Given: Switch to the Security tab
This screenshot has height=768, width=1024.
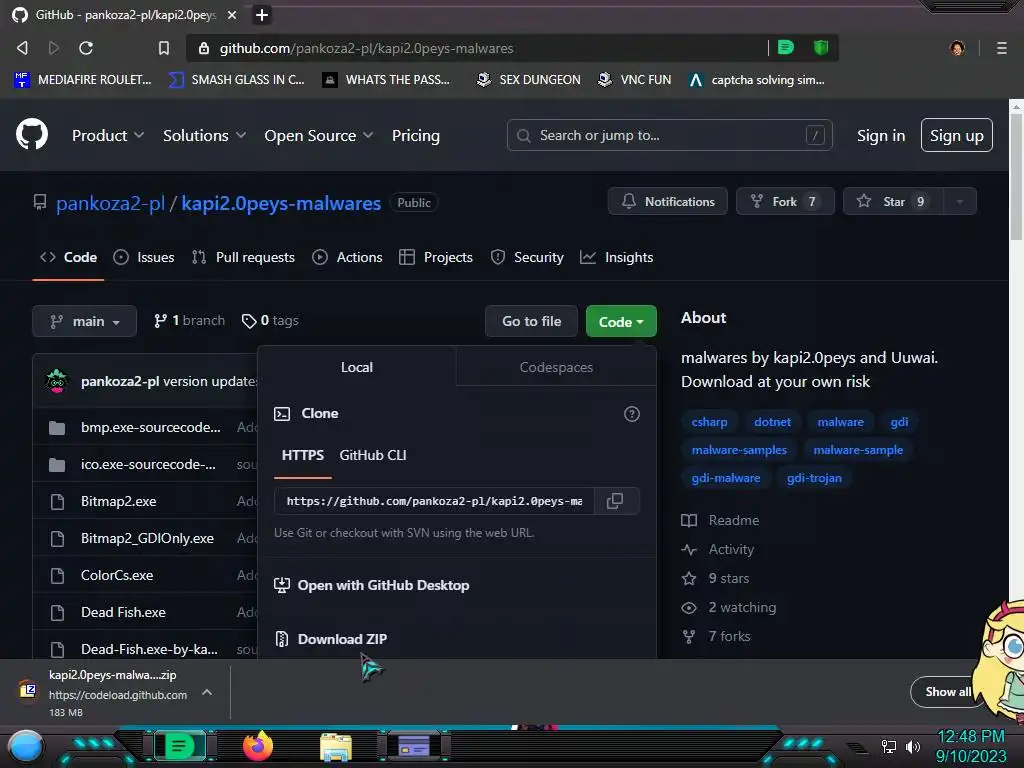Looking at the screenshot, I should (x=527, y=257).
